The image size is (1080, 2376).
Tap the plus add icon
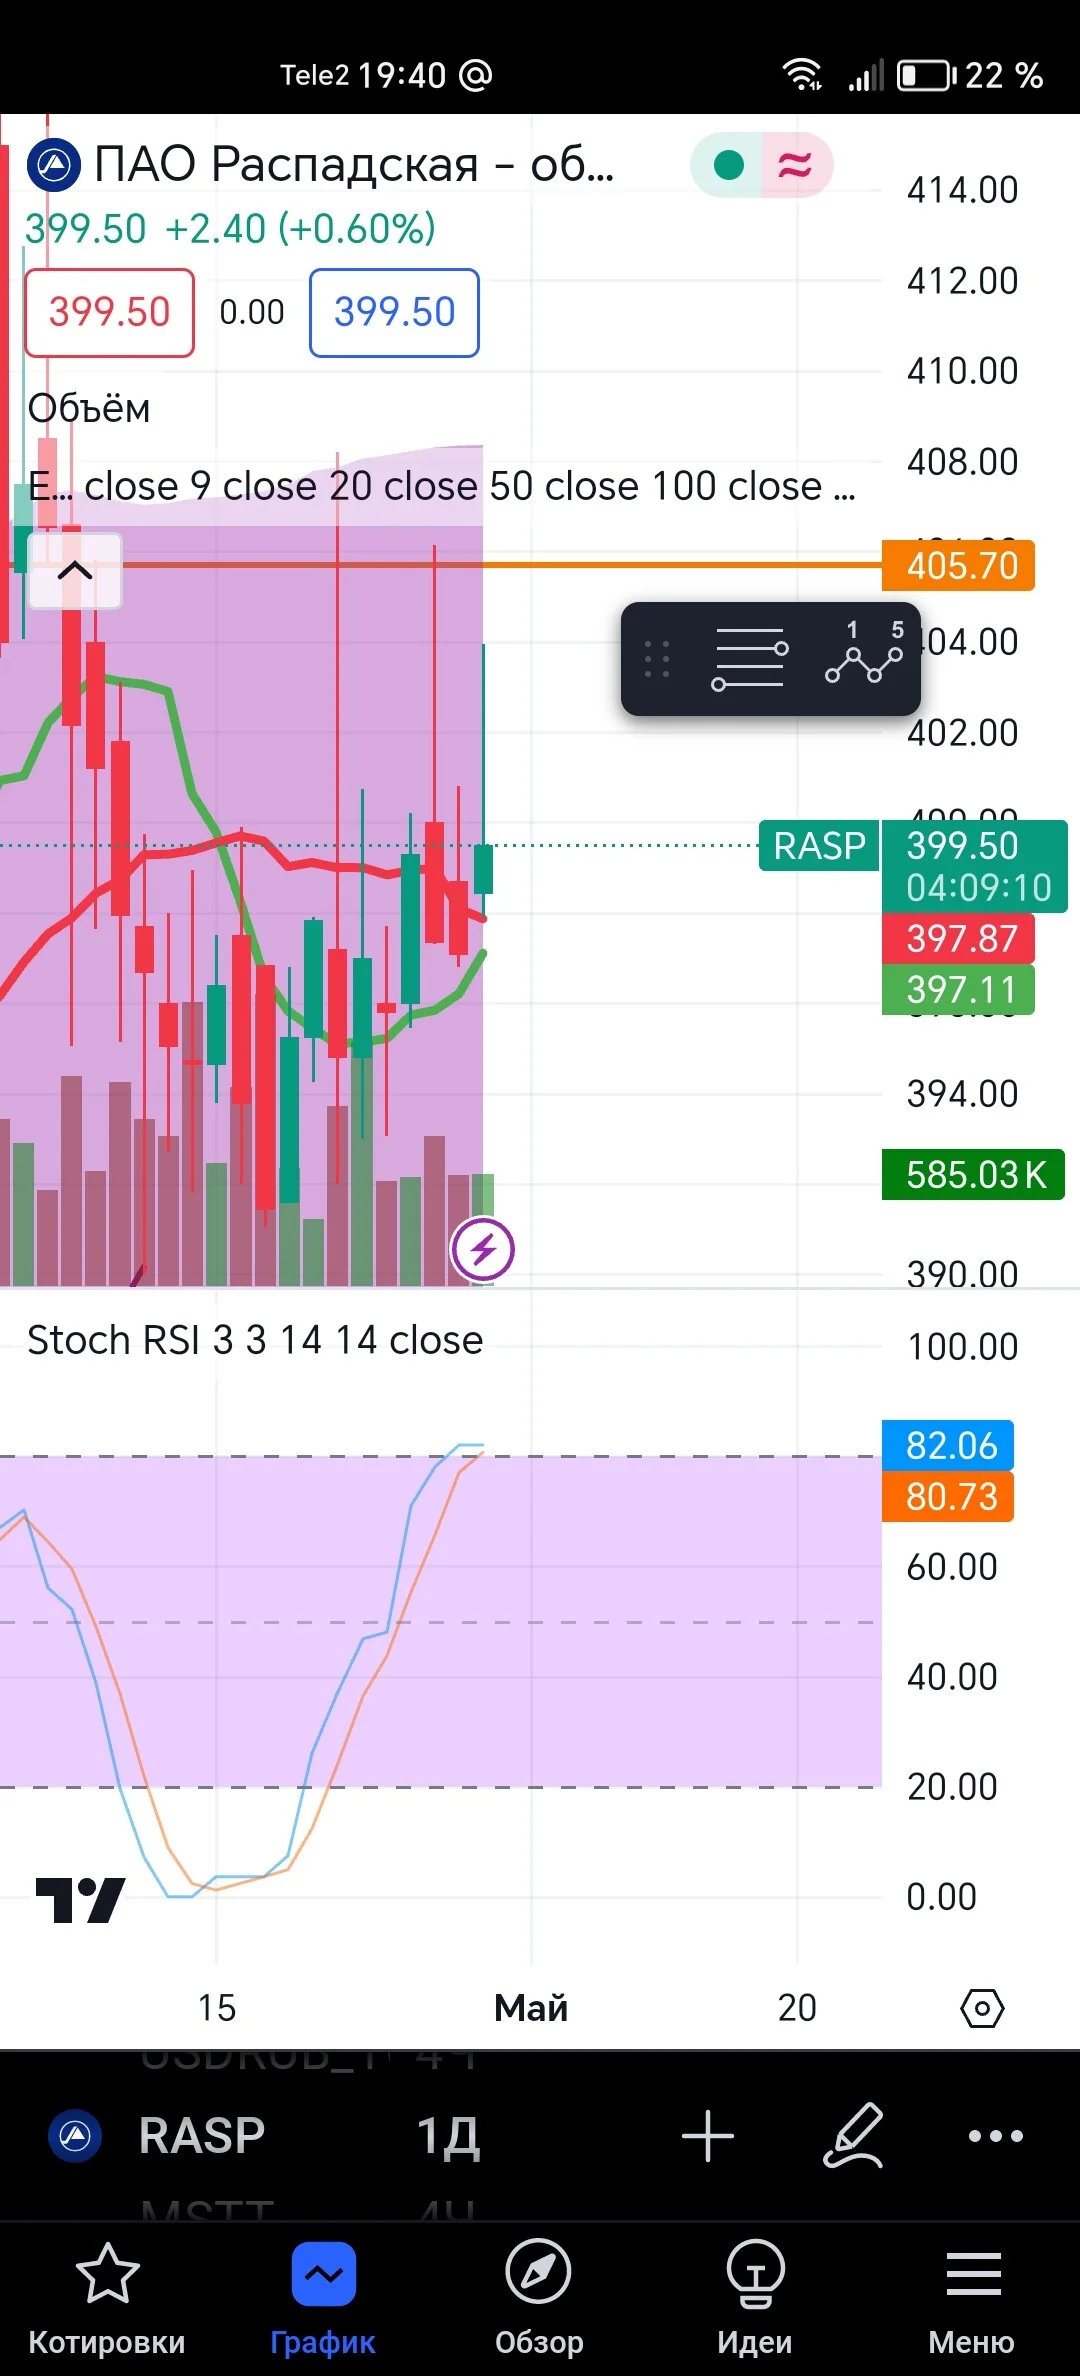pos(708,2136)
